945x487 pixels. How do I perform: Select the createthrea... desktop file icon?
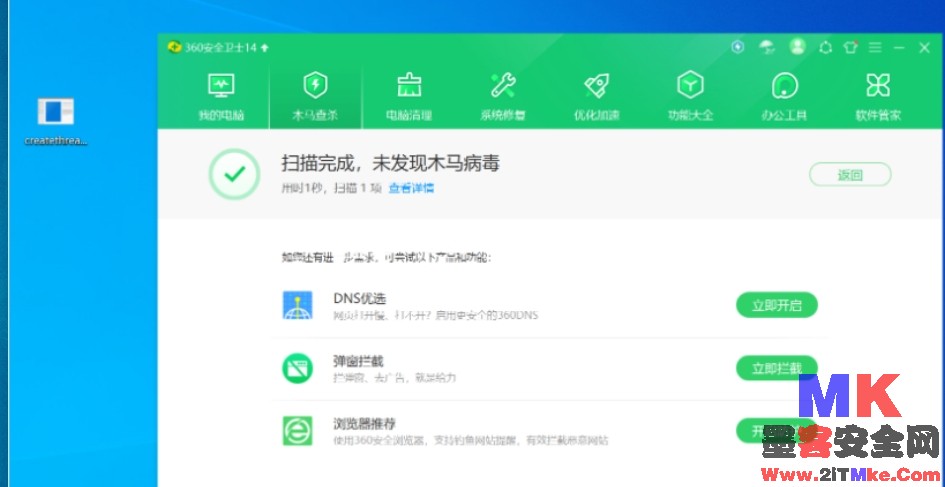pyautogui.click(x=55, y=121)
